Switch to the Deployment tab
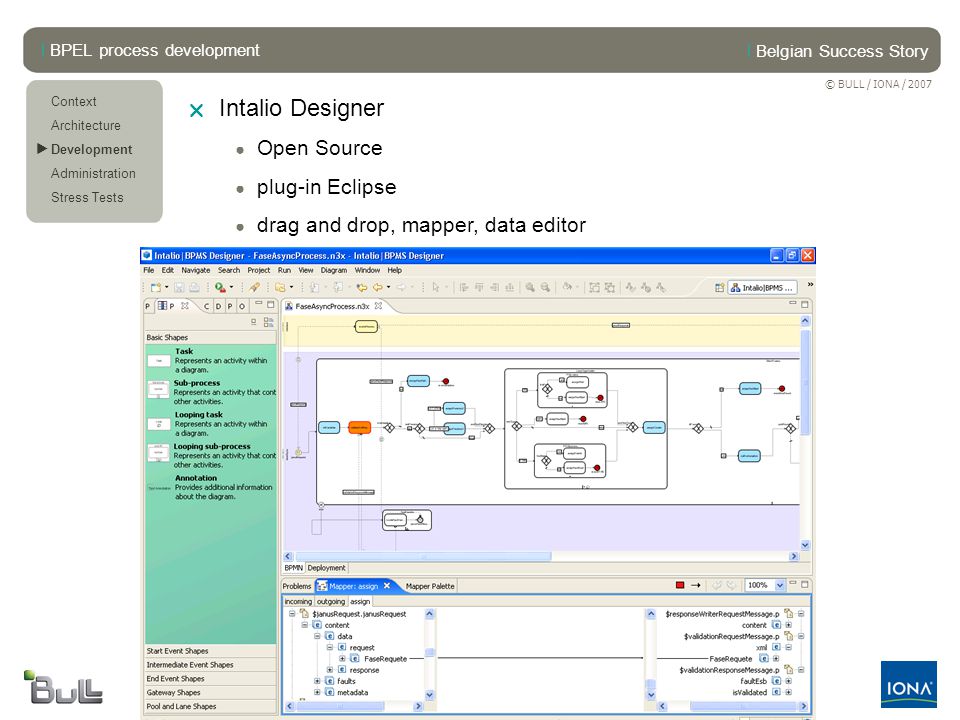The width and height of the screenshot is (960, 720). [326, 568]
